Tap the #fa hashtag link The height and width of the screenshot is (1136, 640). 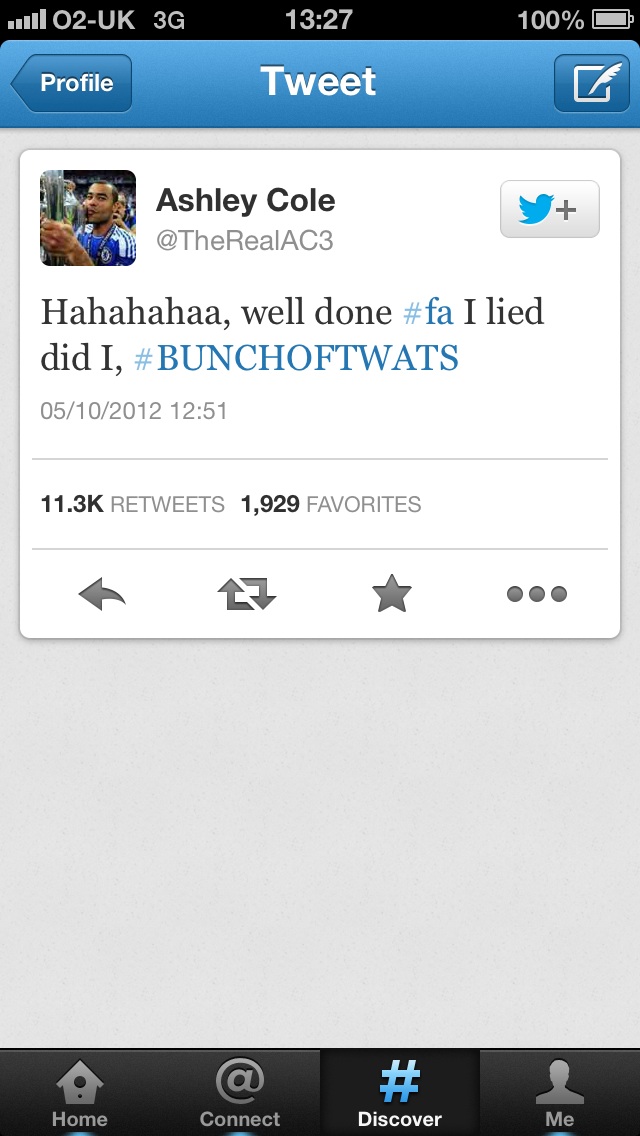tap(428, 312)
